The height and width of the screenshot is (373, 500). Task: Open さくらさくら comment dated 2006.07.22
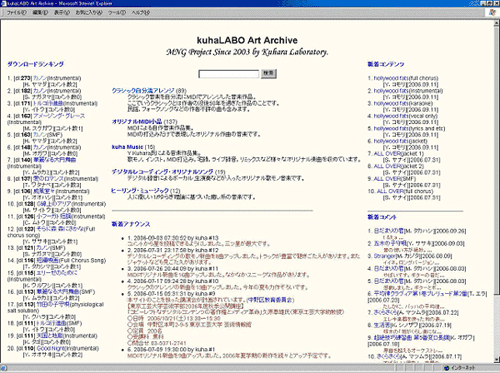coord(385,313)
